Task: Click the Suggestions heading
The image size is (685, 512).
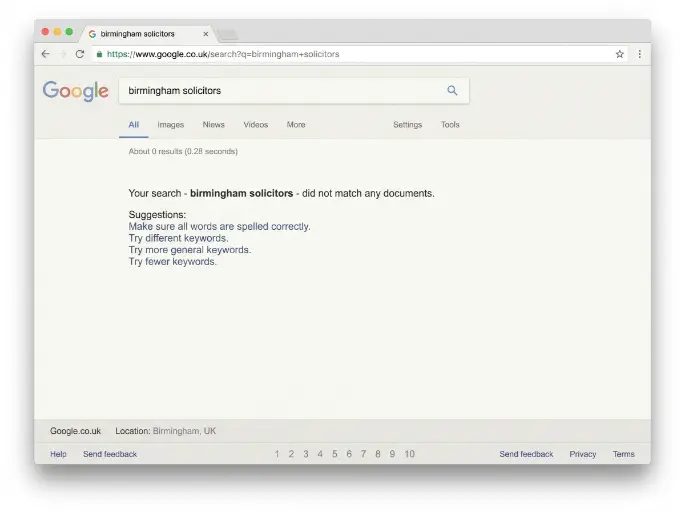Action: [157, 214]
